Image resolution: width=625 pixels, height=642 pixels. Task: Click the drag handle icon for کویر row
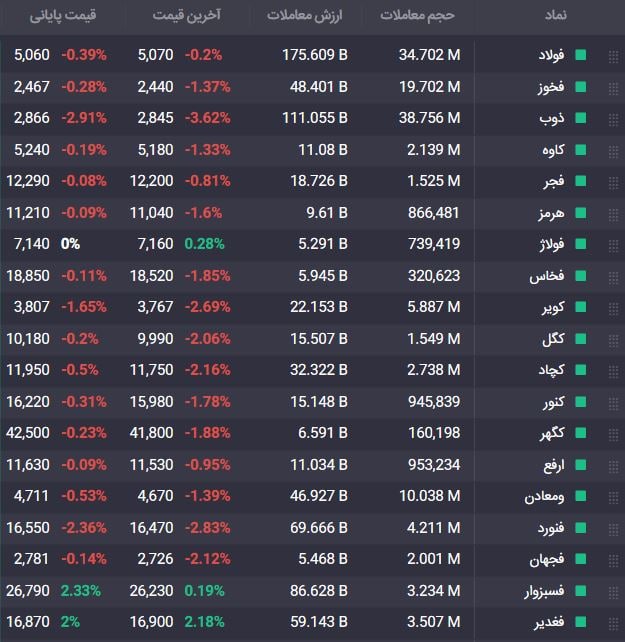[x=613, y=308]
